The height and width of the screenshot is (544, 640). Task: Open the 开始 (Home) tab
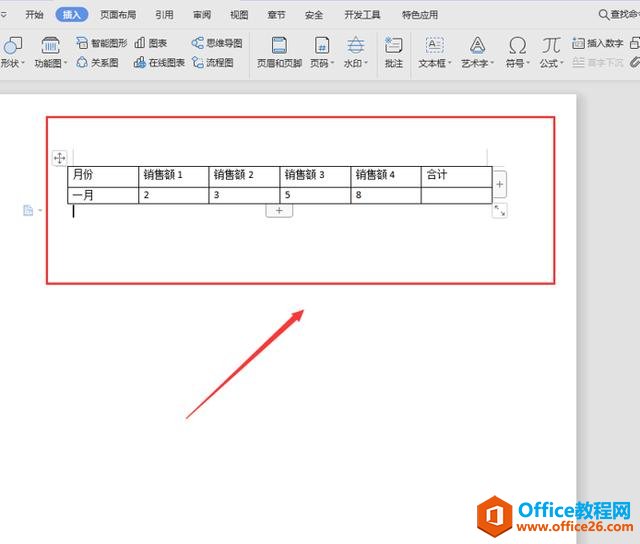coord(34,15)
